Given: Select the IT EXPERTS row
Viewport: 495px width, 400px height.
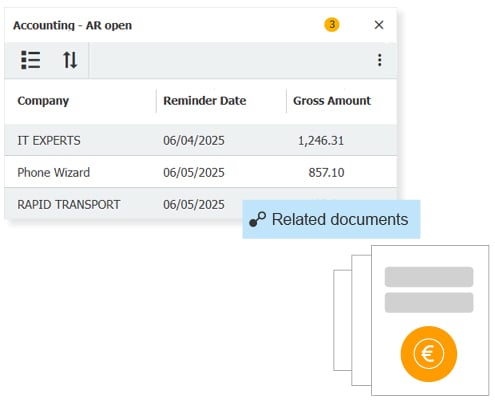Looking at the screenshot, I should pyautogui.click(x=200, y=140).
